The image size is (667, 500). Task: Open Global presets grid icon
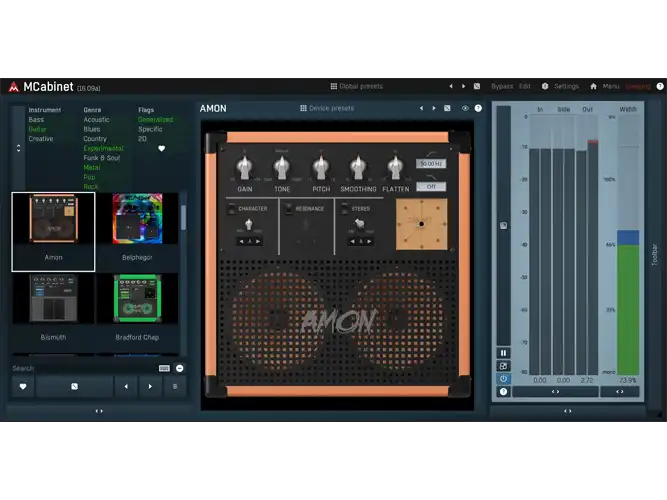click(334, 86)
